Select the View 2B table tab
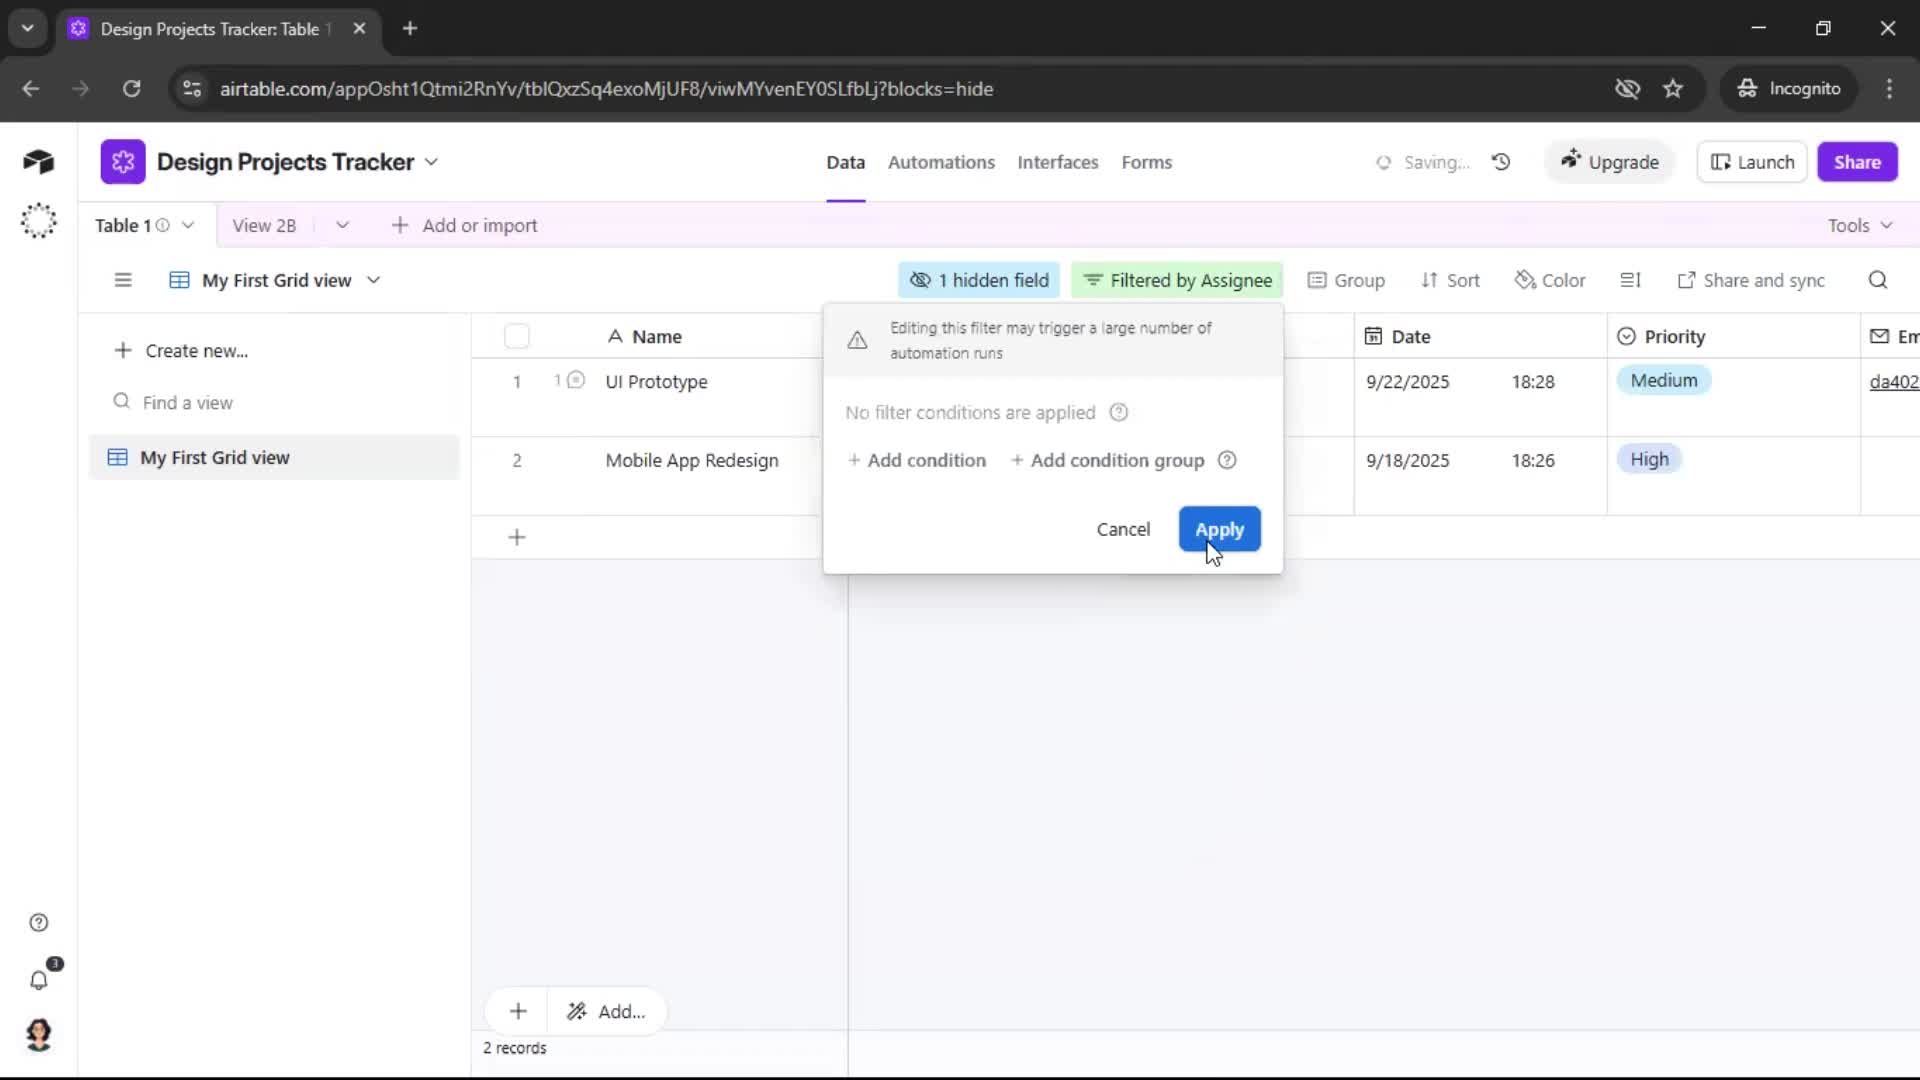 tap(264, 226)
